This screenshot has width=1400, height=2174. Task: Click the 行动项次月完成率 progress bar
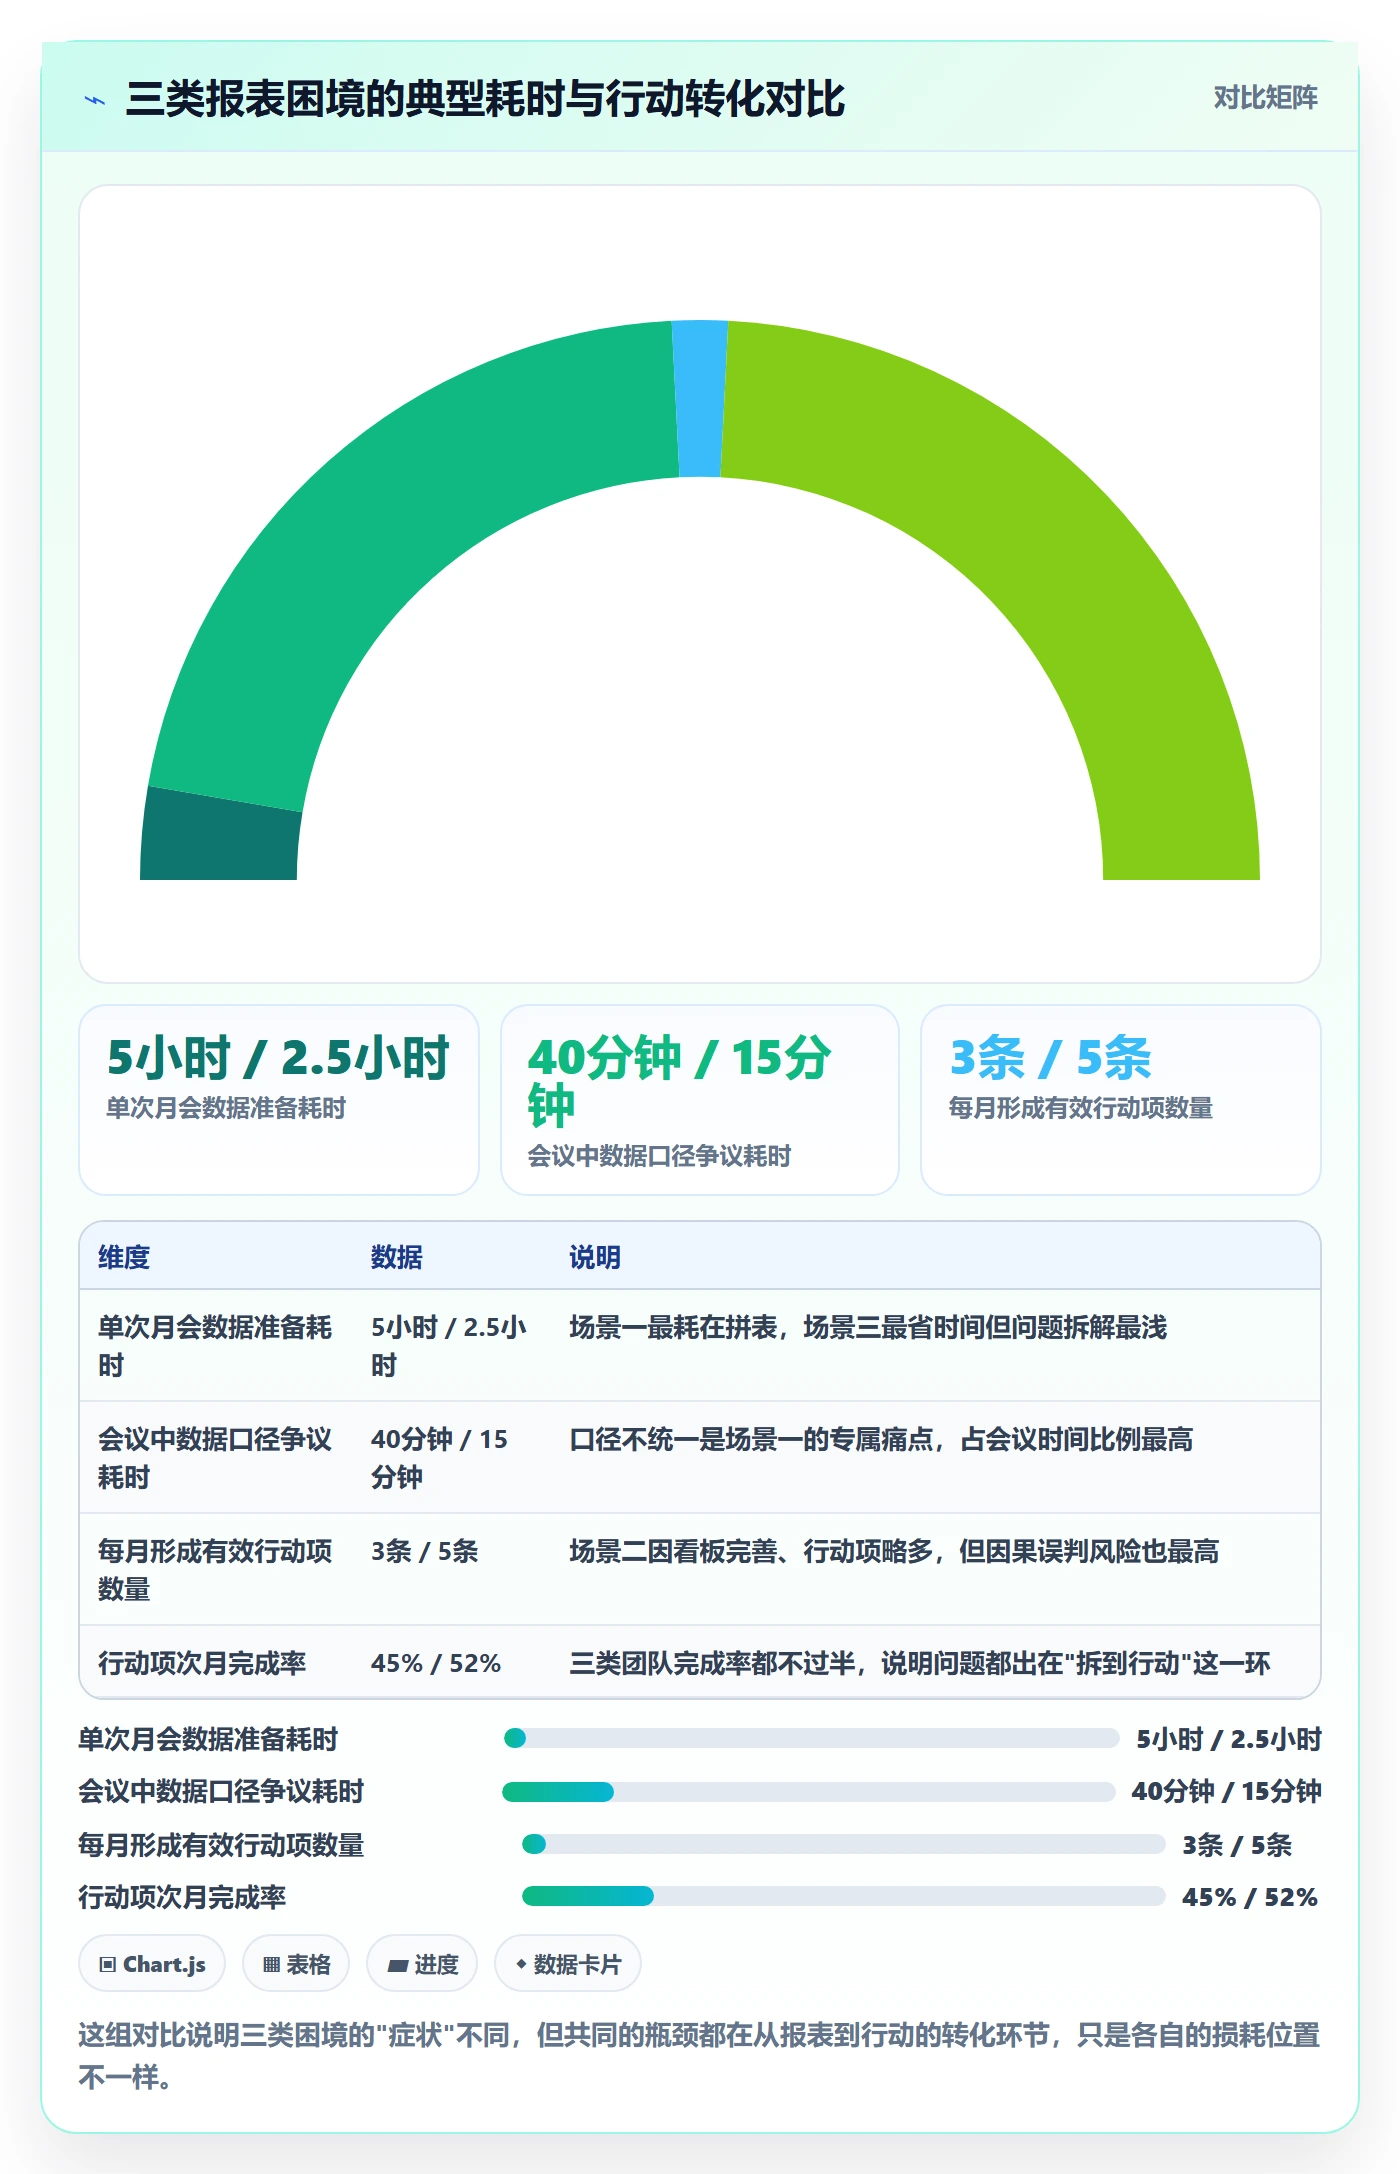(843, 1896)
